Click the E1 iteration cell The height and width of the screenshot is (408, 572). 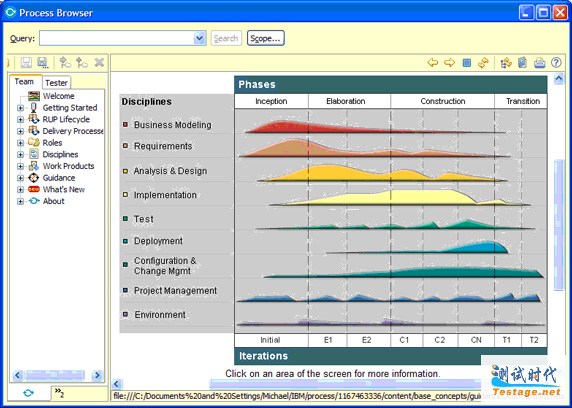tap(328, 340)
